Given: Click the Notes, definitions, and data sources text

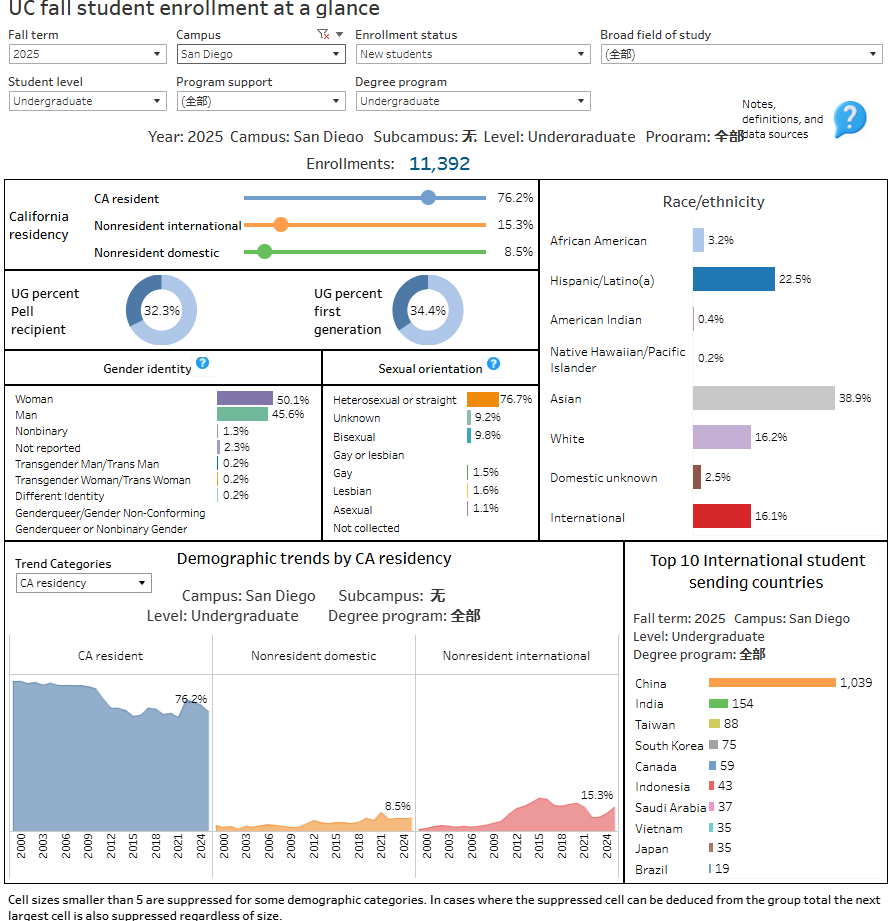Looking at the screenshot, I should (x=782, y=119).
